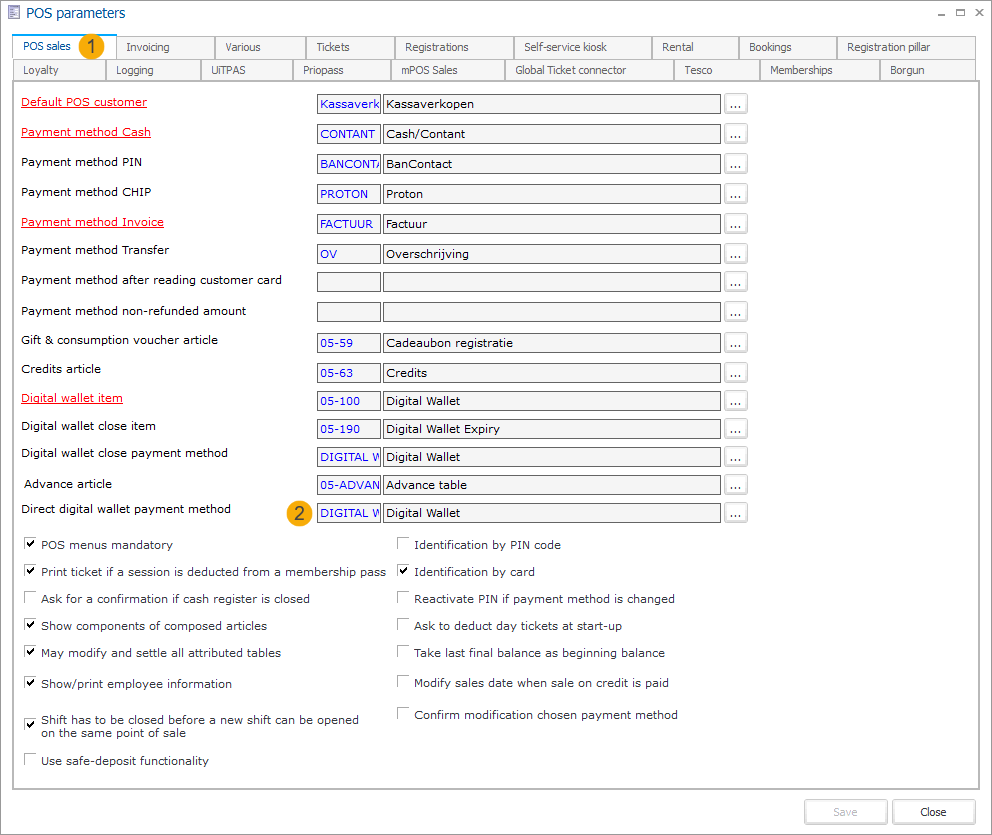Click the Default POS customer link
The width and height of the screenshot is (992, 835).
click(84, 102)
